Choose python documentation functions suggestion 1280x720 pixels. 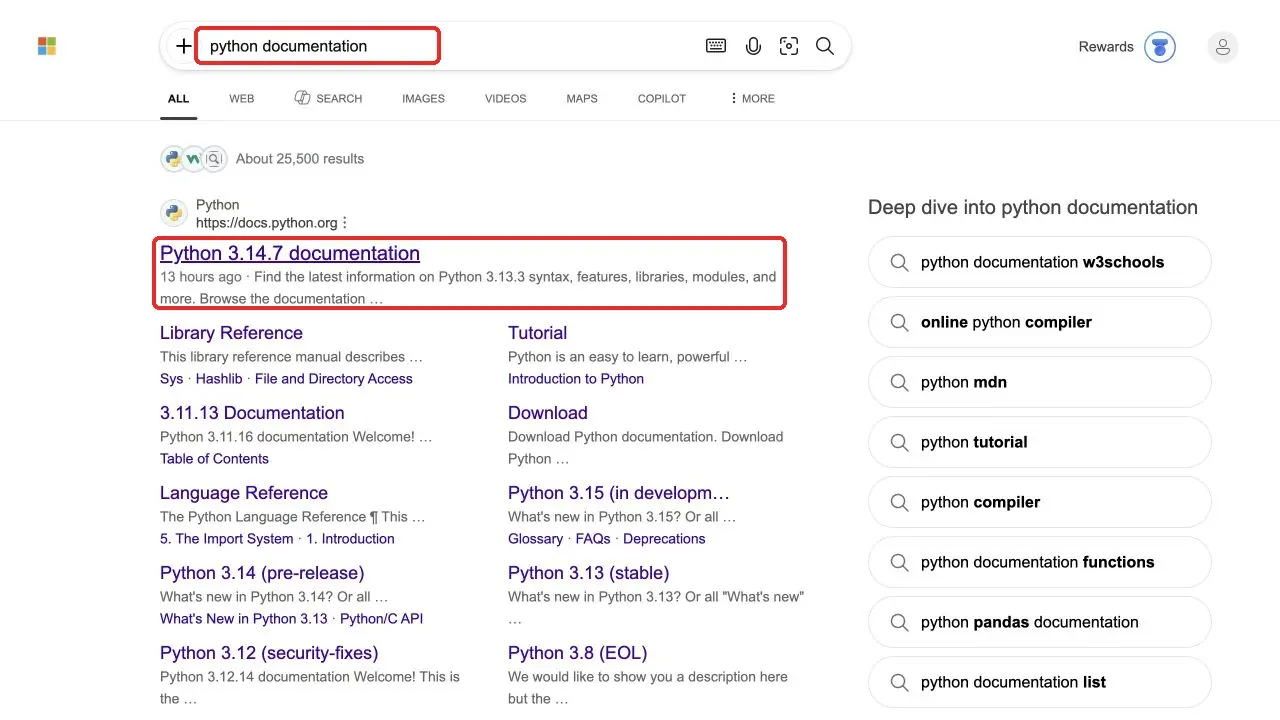pyautogui.click(x=1040, y=562)
